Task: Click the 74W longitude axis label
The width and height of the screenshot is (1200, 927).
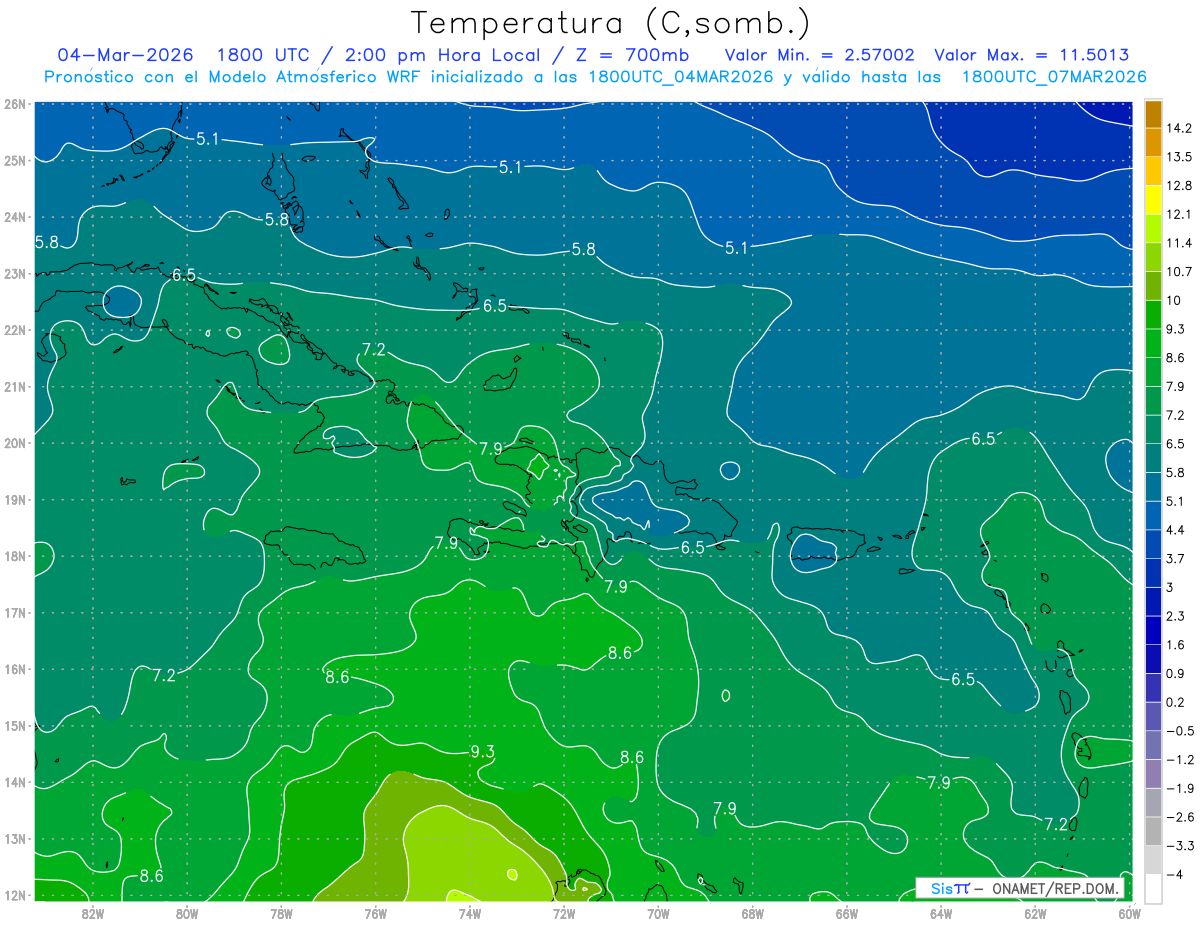Action: click(x=469, y=912)
